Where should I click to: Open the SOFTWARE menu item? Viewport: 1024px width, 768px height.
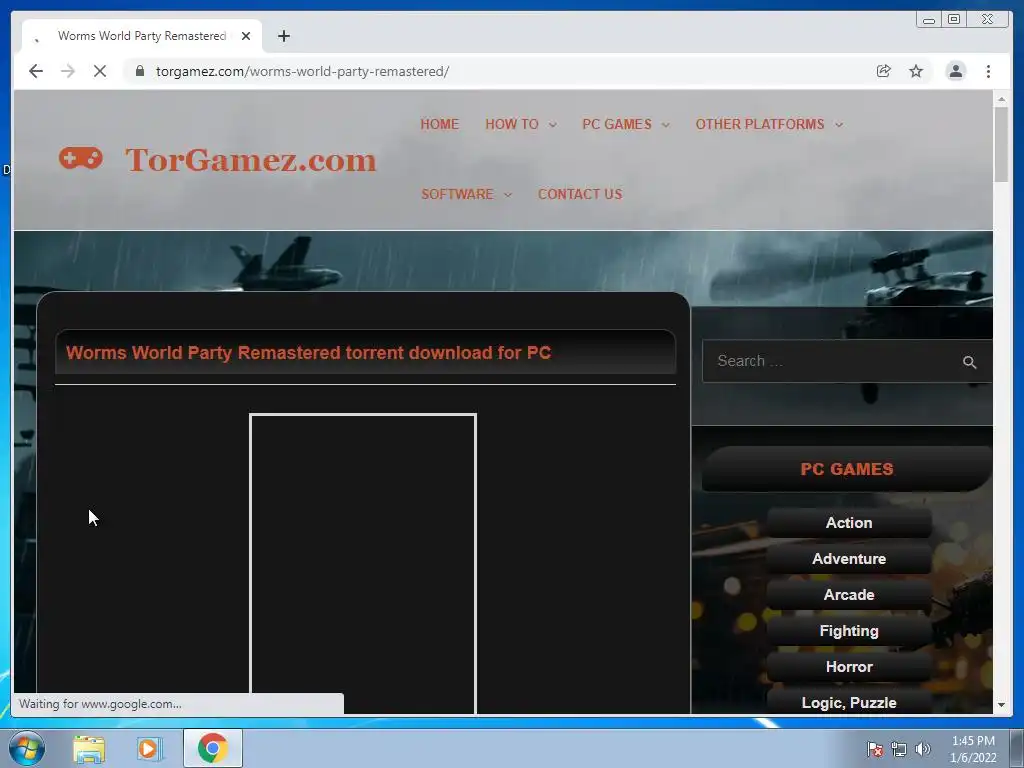click(457, 194)
